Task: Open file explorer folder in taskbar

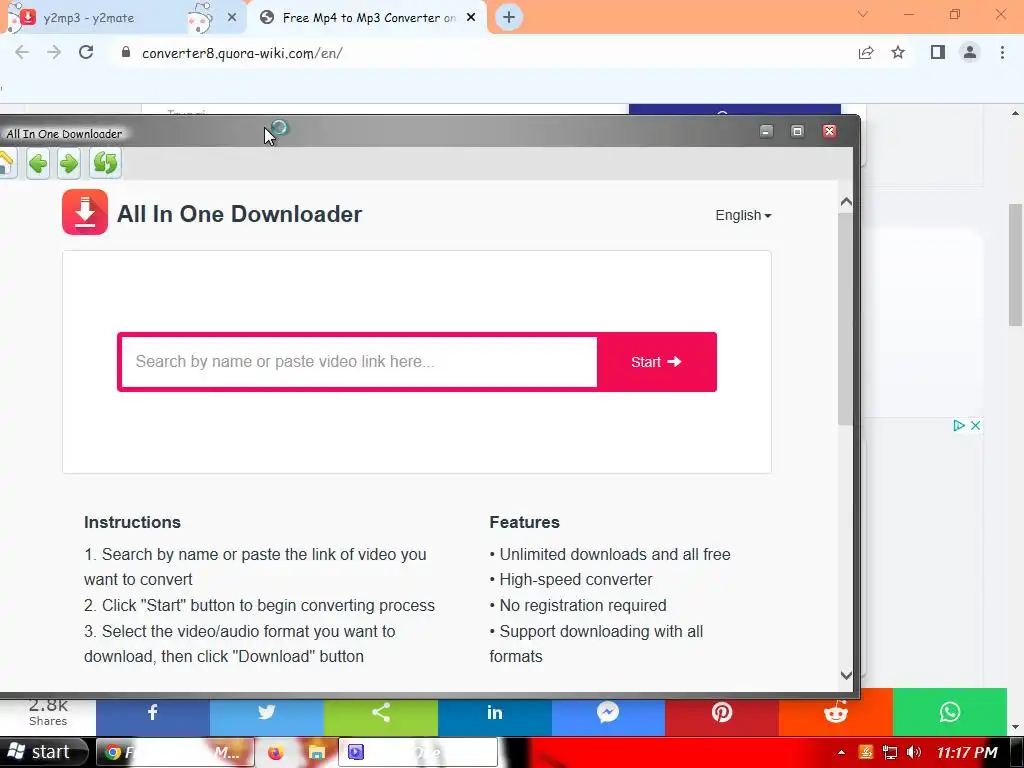Action: 317,752
